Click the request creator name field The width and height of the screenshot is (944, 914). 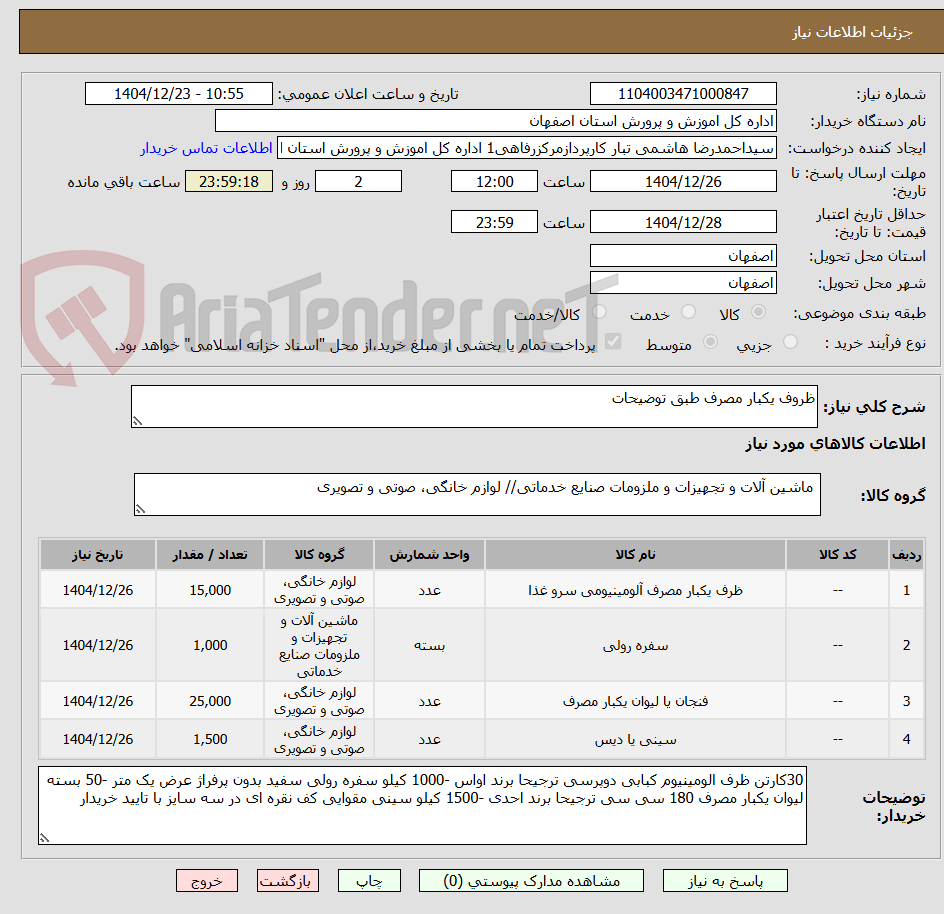[x=527, y=148]
